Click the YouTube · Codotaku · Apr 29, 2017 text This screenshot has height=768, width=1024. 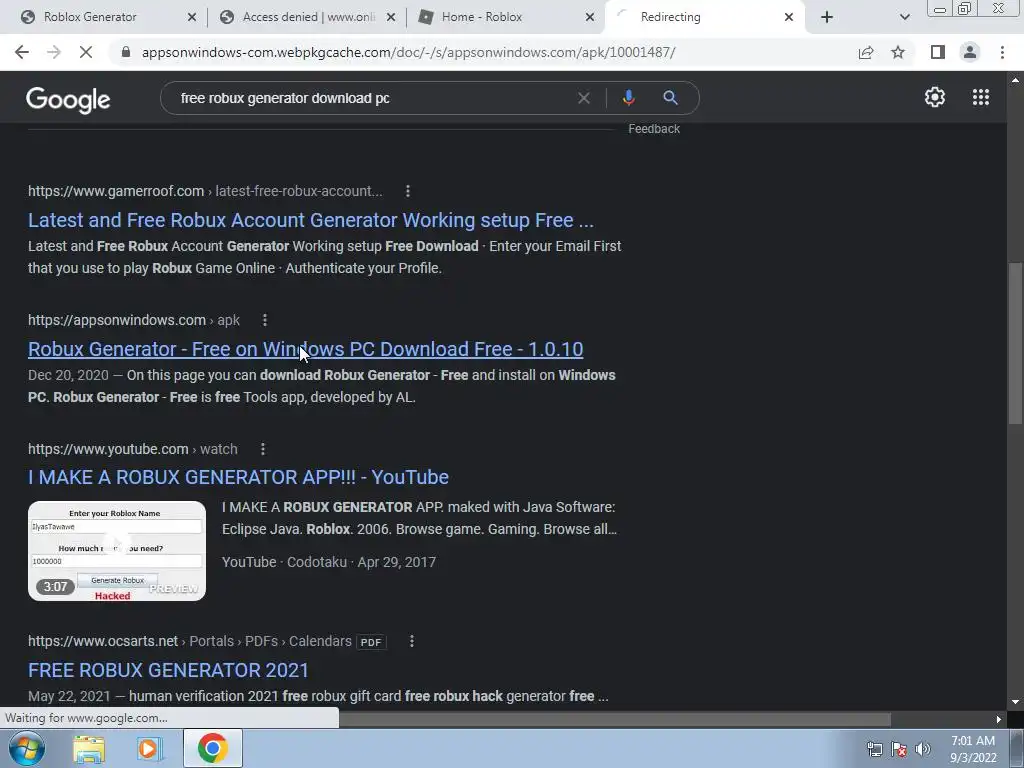click(328, 562)
